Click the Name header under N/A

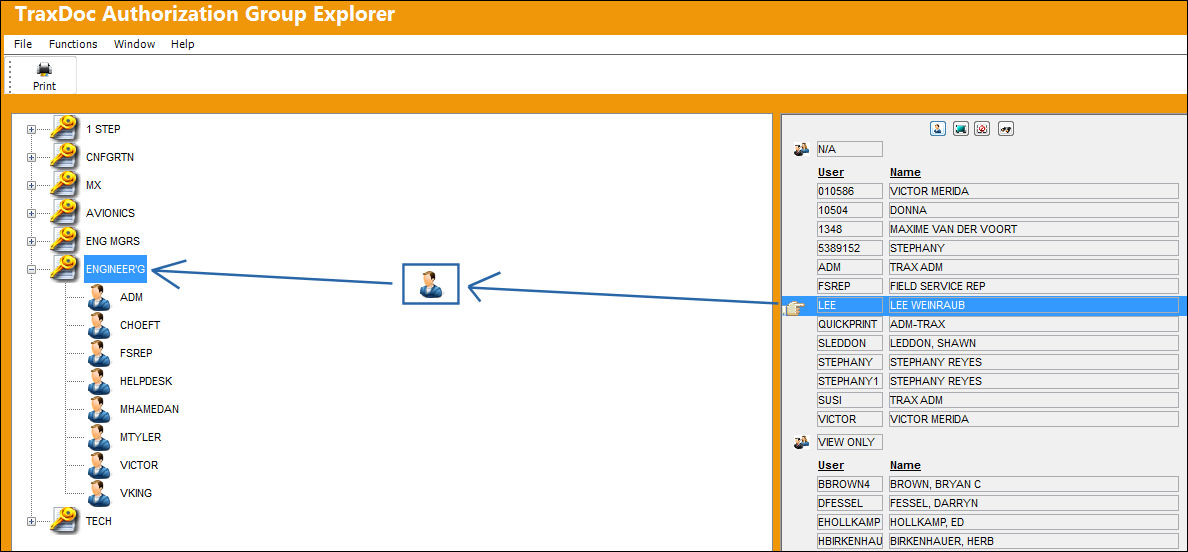(x=905, y=172)
